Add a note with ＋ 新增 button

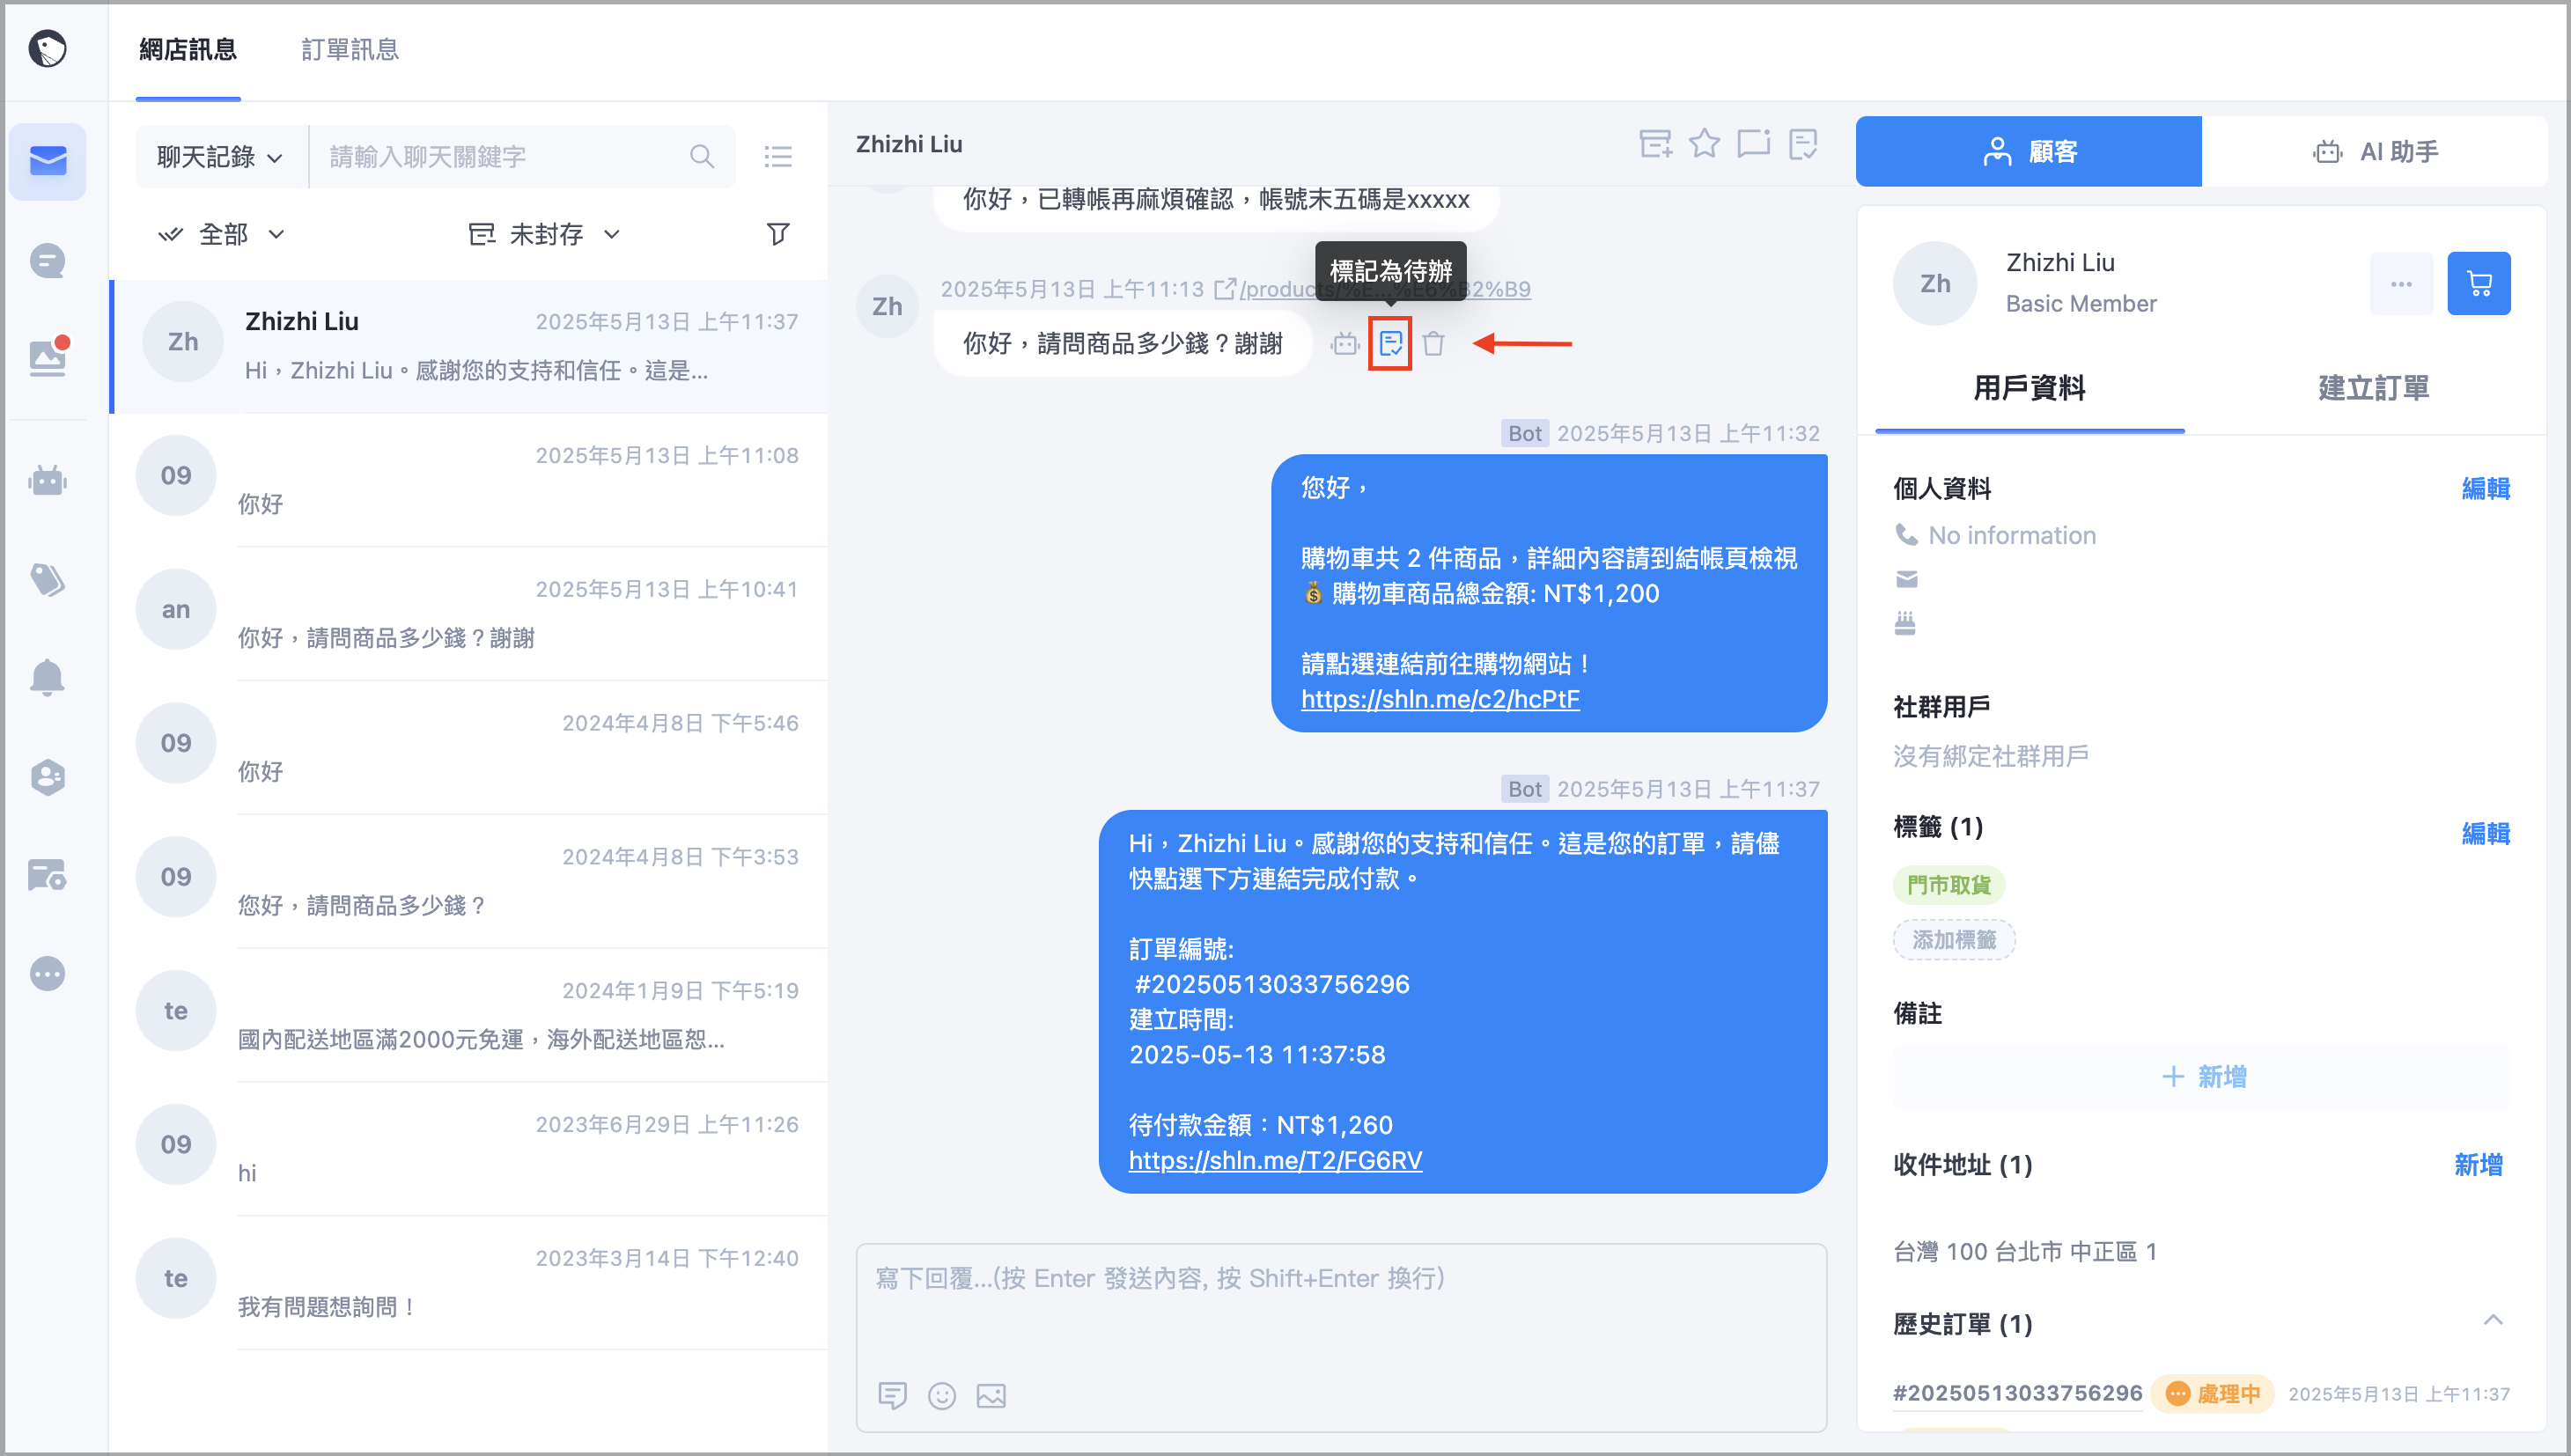2201,1076
